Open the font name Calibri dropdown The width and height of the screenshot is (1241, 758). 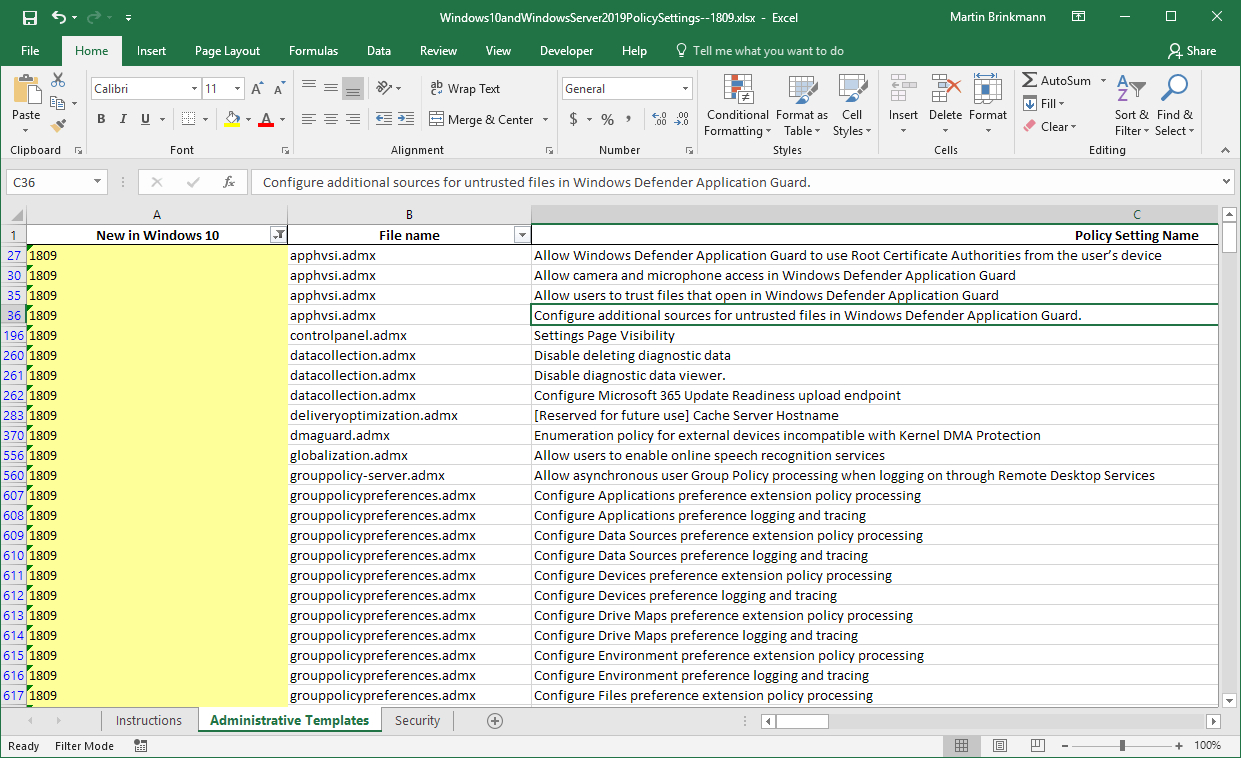194,89
